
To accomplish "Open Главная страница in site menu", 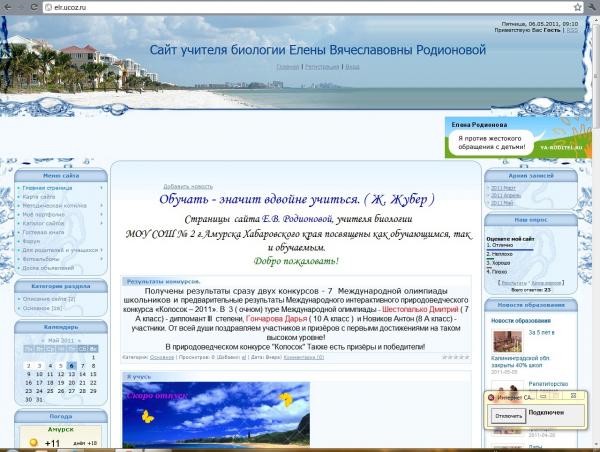I will tap(47, 188).
